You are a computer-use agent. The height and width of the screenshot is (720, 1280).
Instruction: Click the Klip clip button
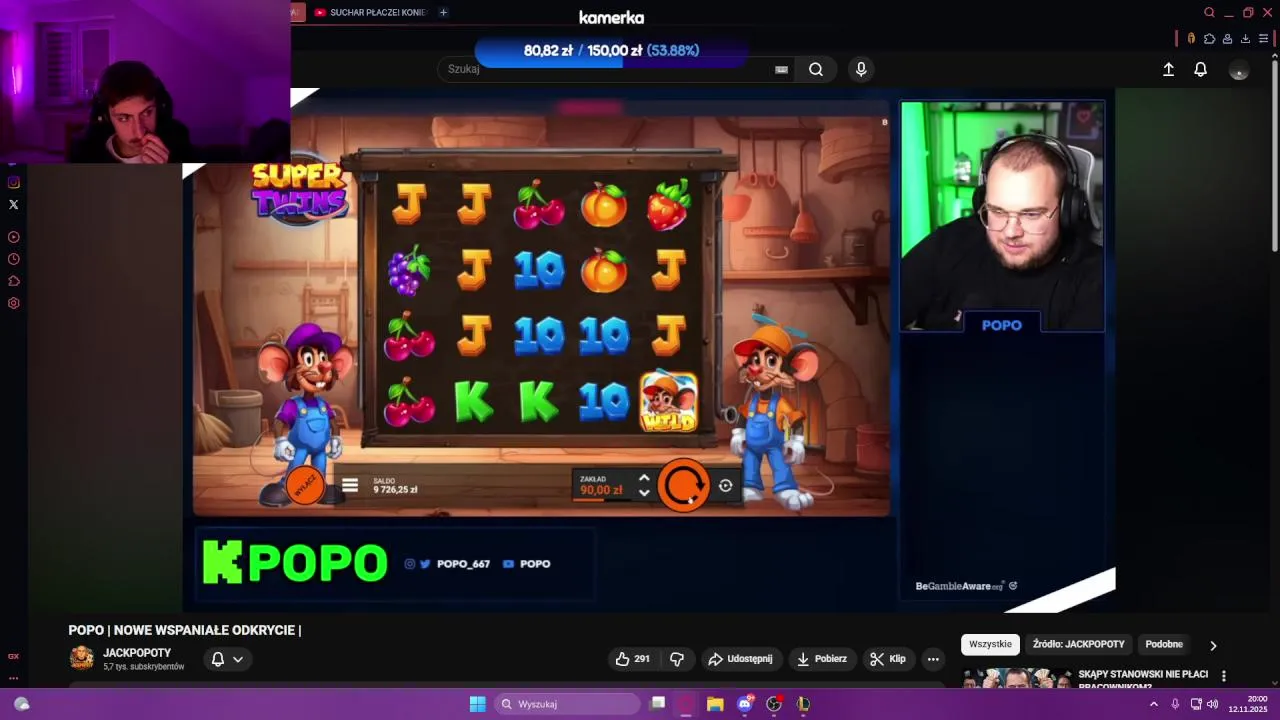click(x=887, y=659)
